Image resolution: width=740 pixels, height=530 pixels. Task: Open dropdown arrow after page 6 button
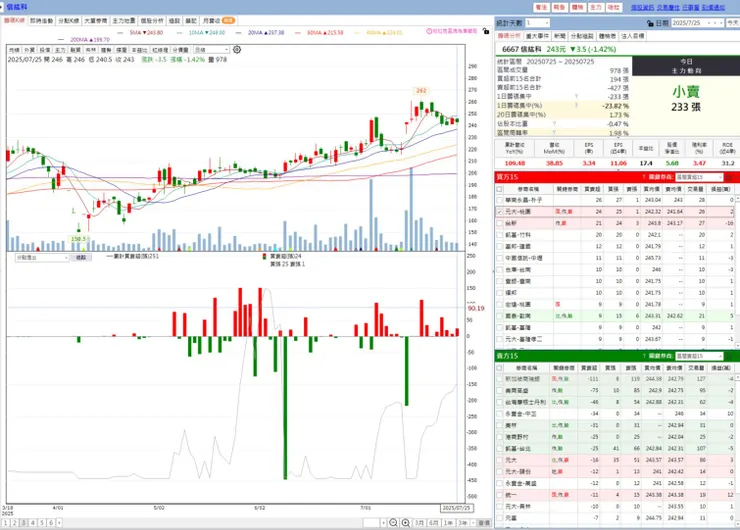click(x=59, y=522)
